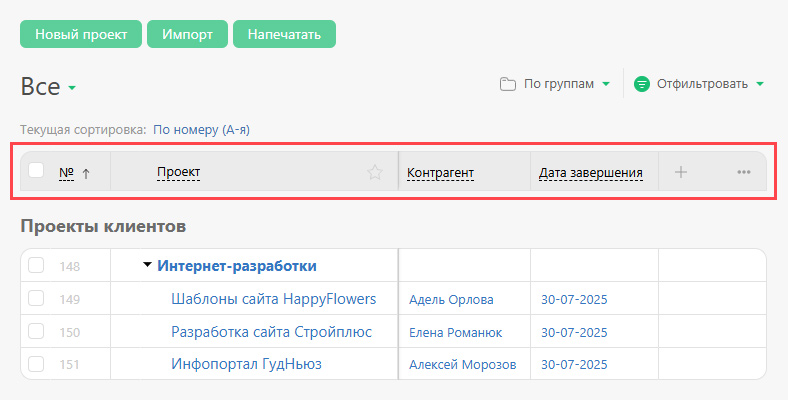The image size is (788, 400).
Task: Sort by the Проект column header
Action: [179, 172]
